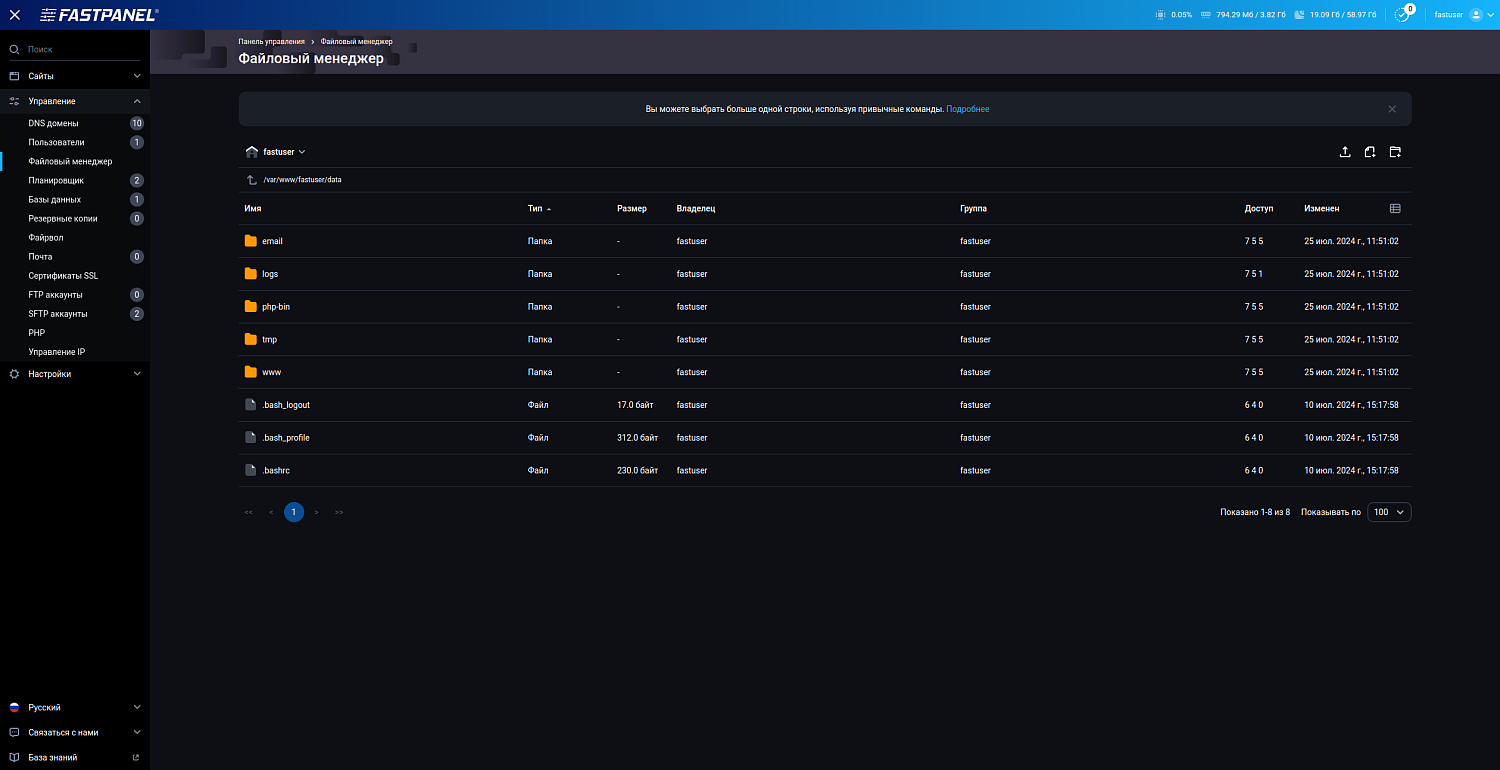Sort the table by Тип column
The image size is (1500, 770).
[539, 209]
